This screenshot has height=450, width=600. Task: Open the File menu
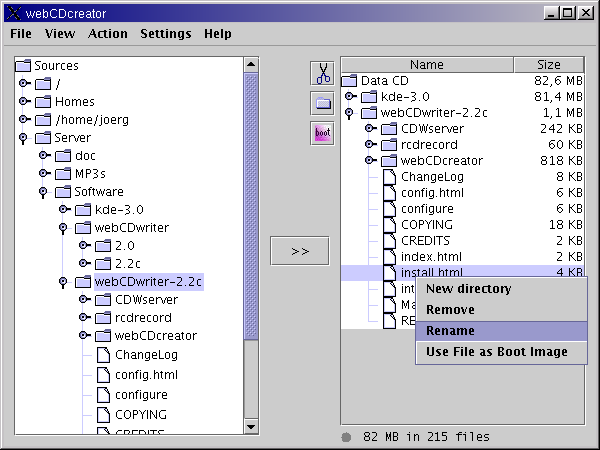click(21, 34)
